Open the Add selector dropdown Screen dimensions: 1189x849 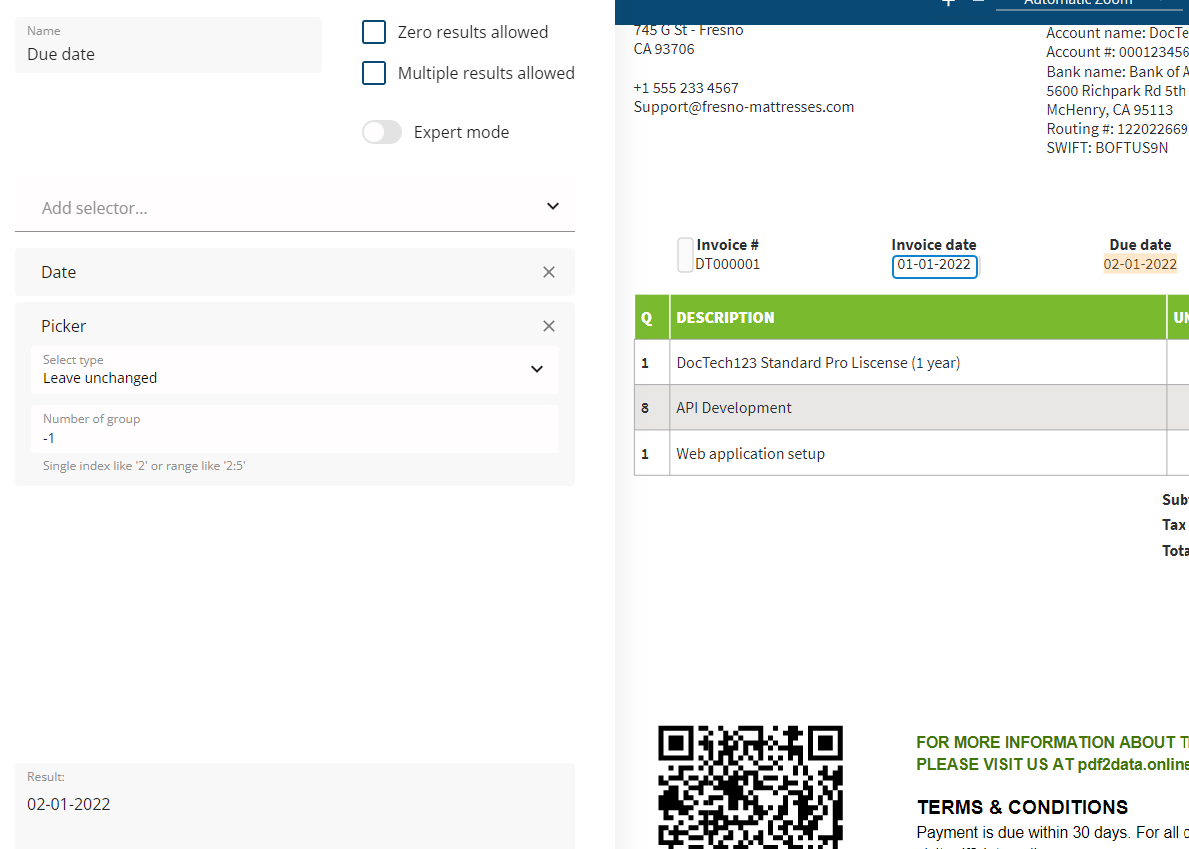[295, 207]
